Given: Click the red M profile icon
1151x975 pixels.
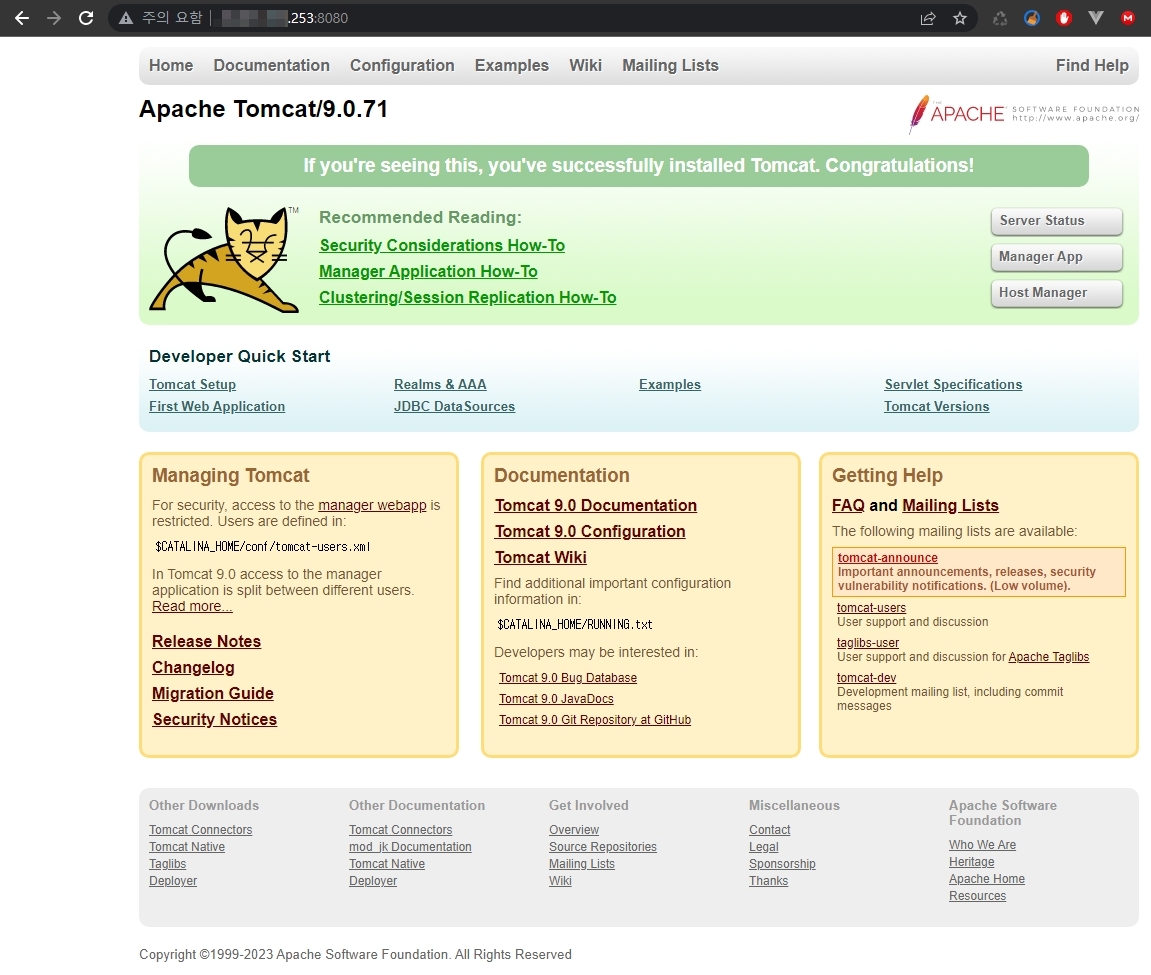Looking at the screenshot, I should pos(1128,18).
